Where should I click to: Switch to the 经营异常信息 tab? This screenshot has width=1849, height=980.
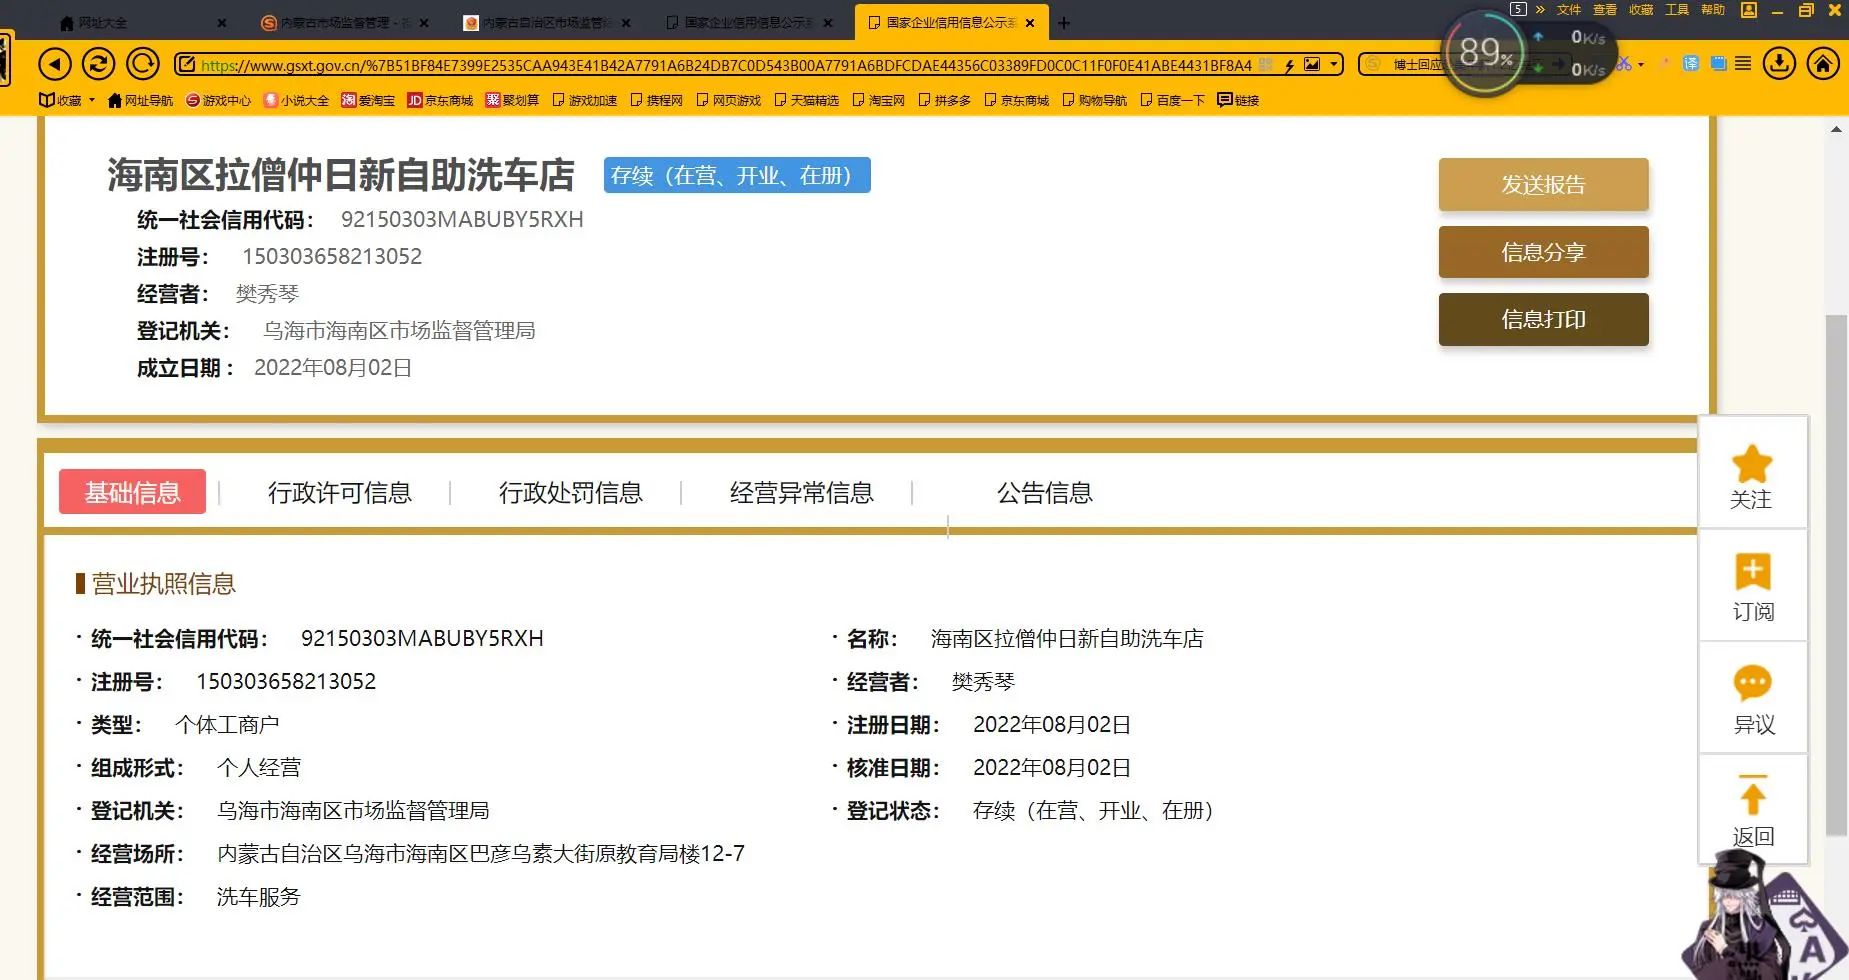(802, 493)
